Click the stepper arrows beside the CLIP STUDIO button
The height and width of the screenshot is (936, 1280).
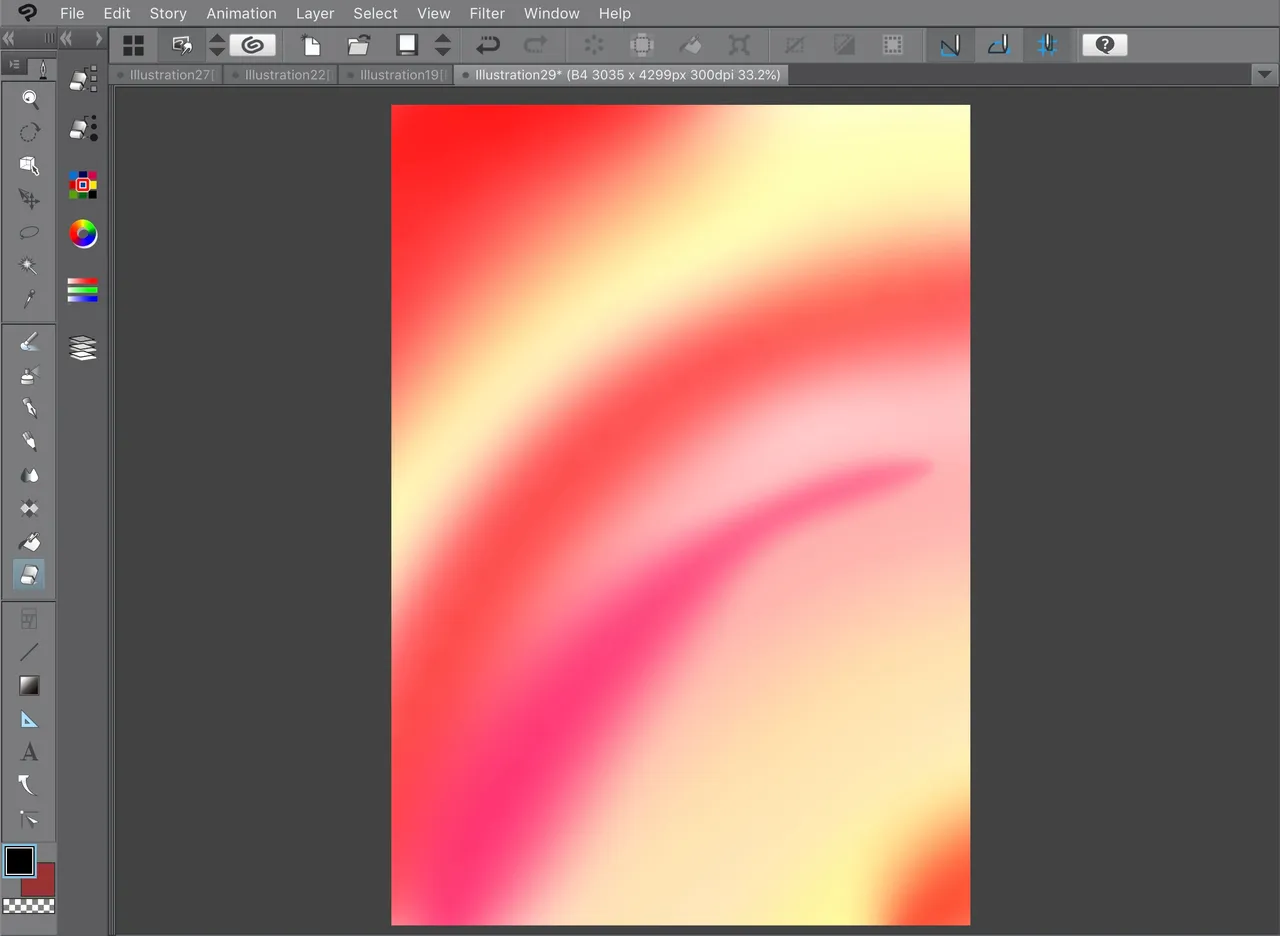[x=217, y=45]
